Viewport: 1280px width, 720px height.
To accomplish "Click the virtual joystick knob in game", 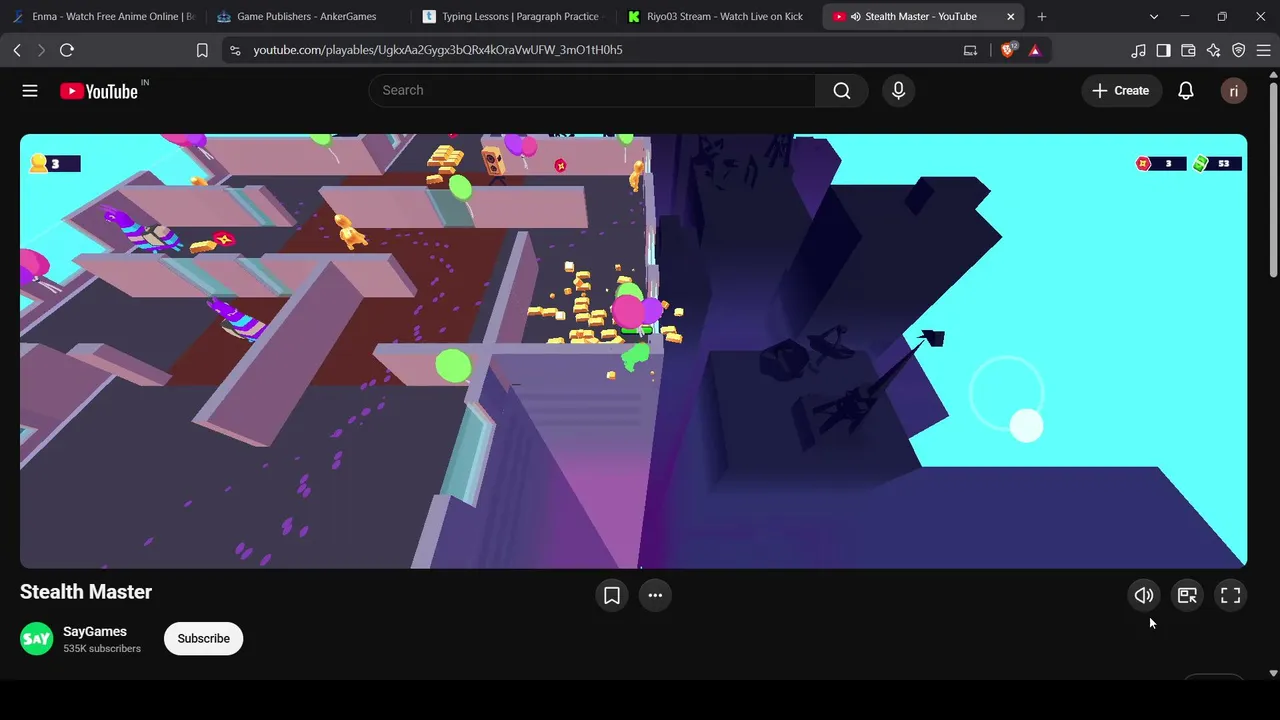I will tap(1026, 426).
